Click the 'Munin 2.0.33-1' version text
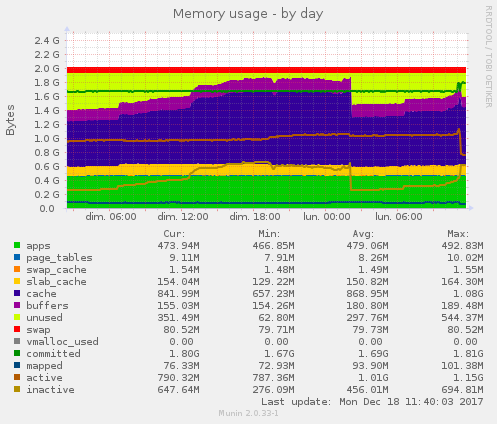 click(x=248, y=413)
